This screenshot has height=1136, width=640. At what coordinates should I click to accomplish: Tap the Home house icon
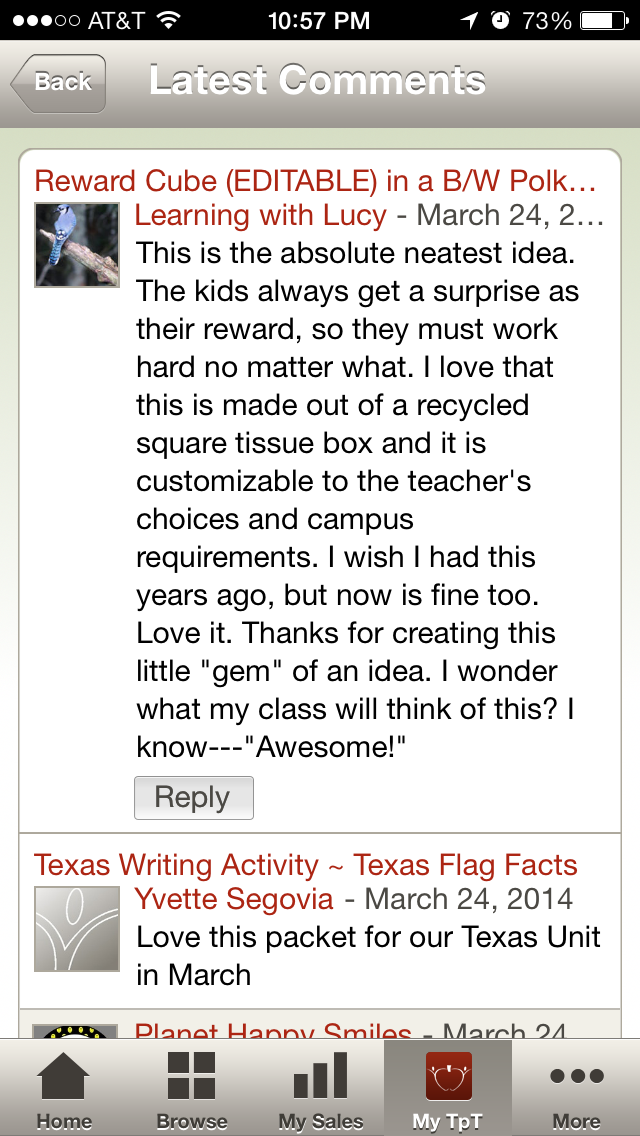click(x=63, y=1078)
